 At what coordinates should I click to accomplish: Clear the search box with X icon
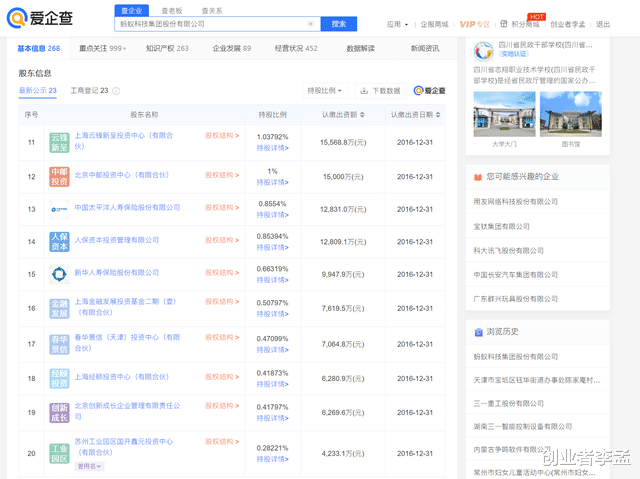311,24
